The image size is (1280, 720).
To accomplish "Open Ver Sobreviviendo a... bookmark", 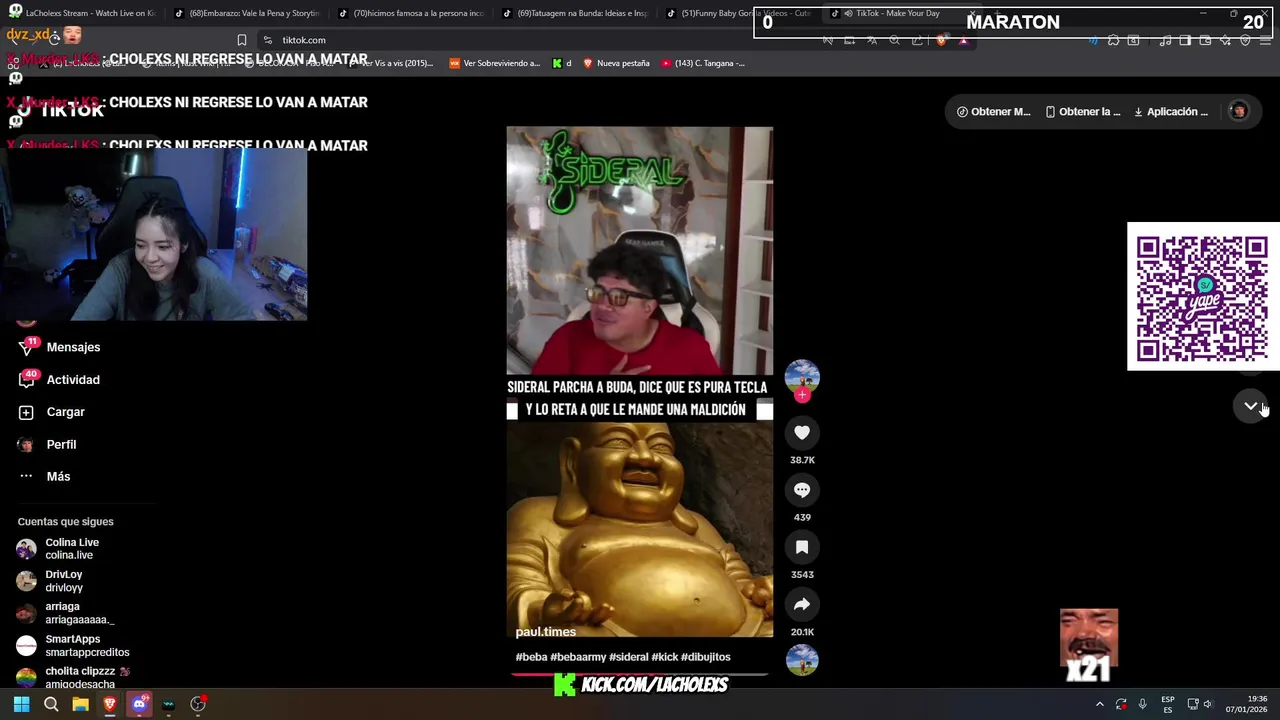I will point(495,63).
